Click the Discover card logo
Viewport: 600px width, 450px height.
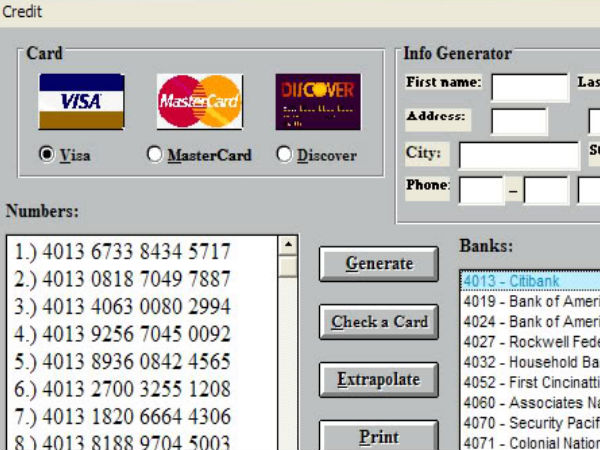pos(318,102)
